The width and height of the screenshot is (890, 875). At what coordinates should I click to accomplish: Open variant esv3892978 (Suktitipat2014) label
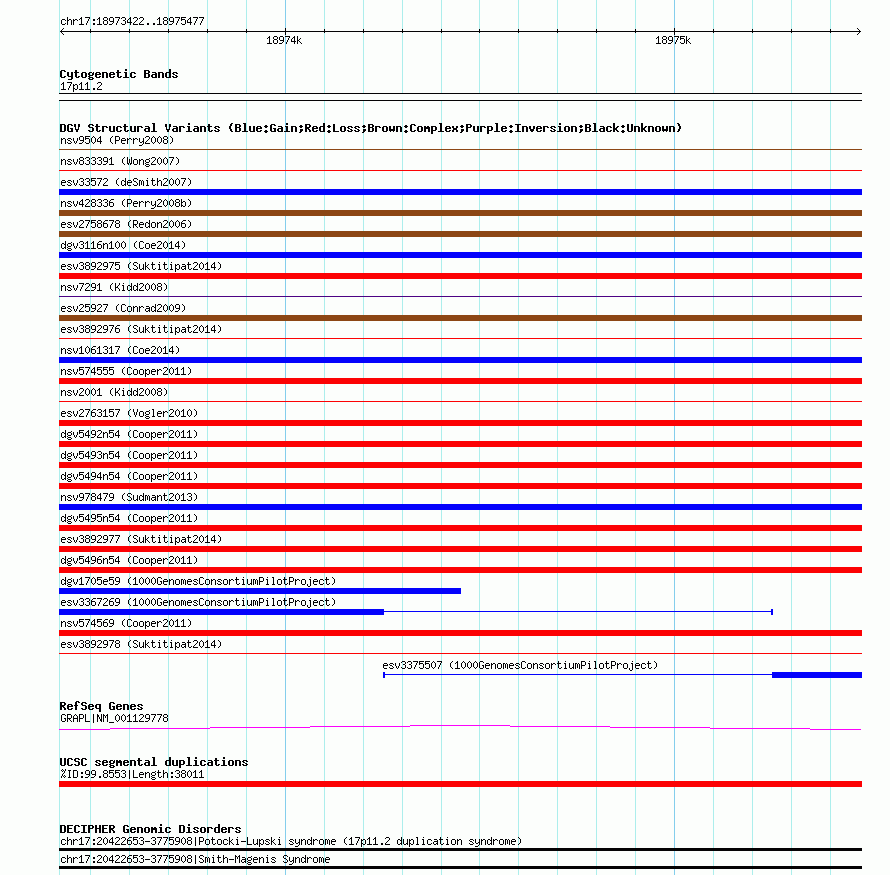point(141,644)
